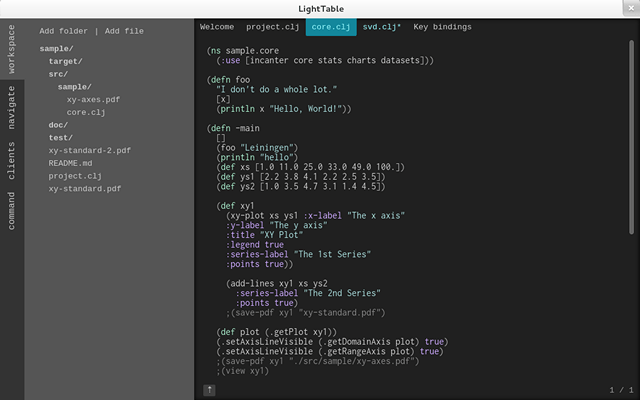Open the command sidebar panel
The height and width of the screenshot is (400, 640).
(x=12, y=210)
